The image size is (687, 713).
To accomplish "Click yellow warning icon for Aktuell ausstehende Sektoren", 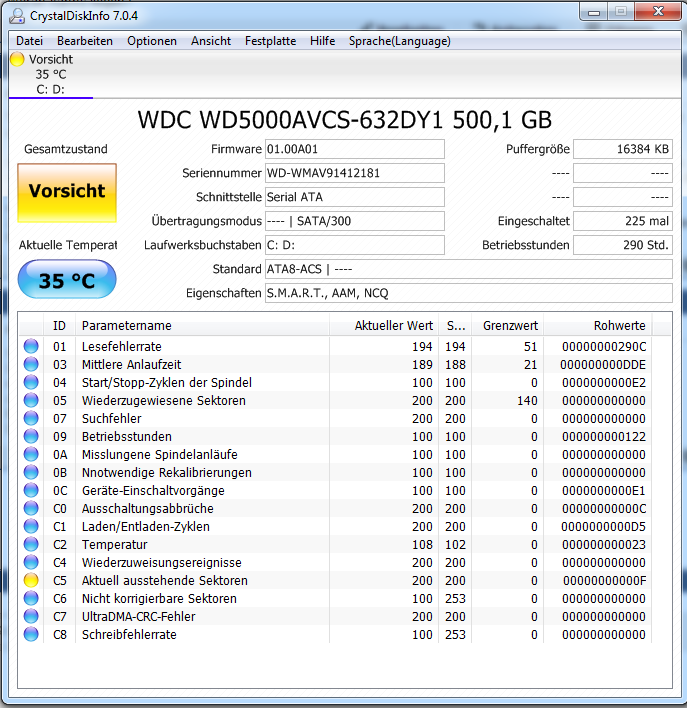I will (31, 580).
